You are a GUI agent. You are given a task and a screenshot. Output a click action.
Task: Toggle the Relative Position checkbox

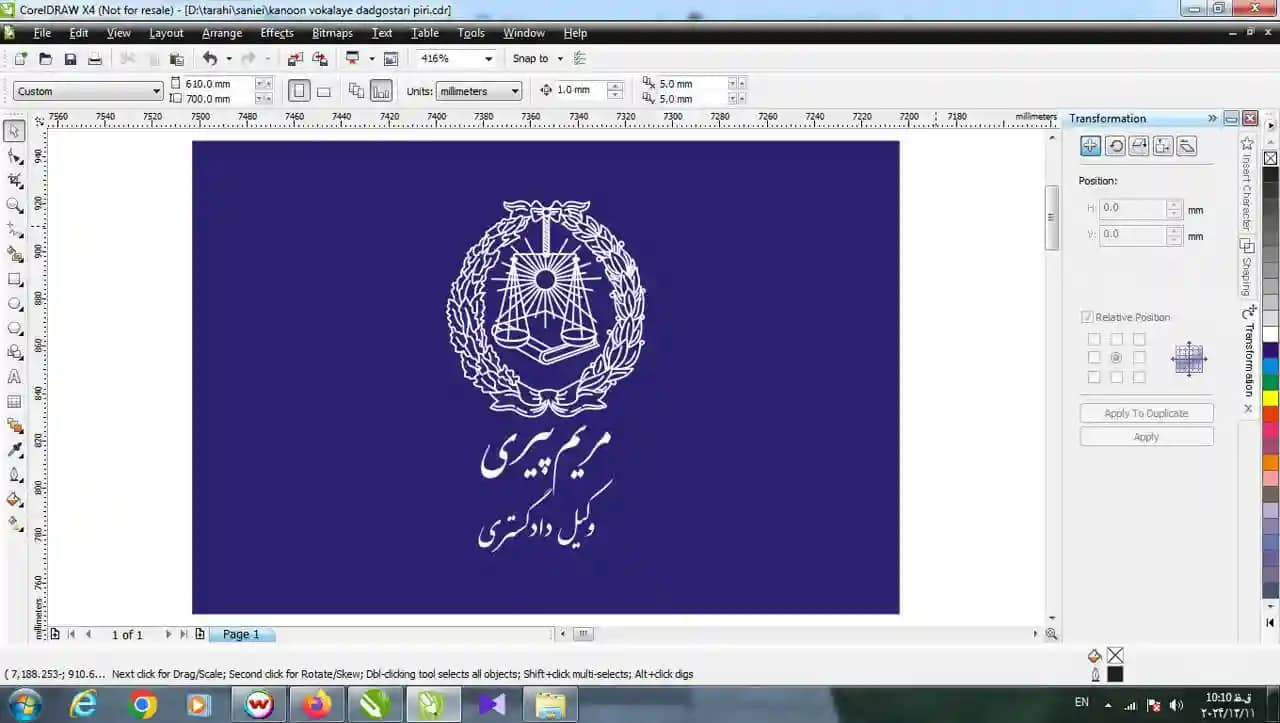click(x=1087, y=317)
